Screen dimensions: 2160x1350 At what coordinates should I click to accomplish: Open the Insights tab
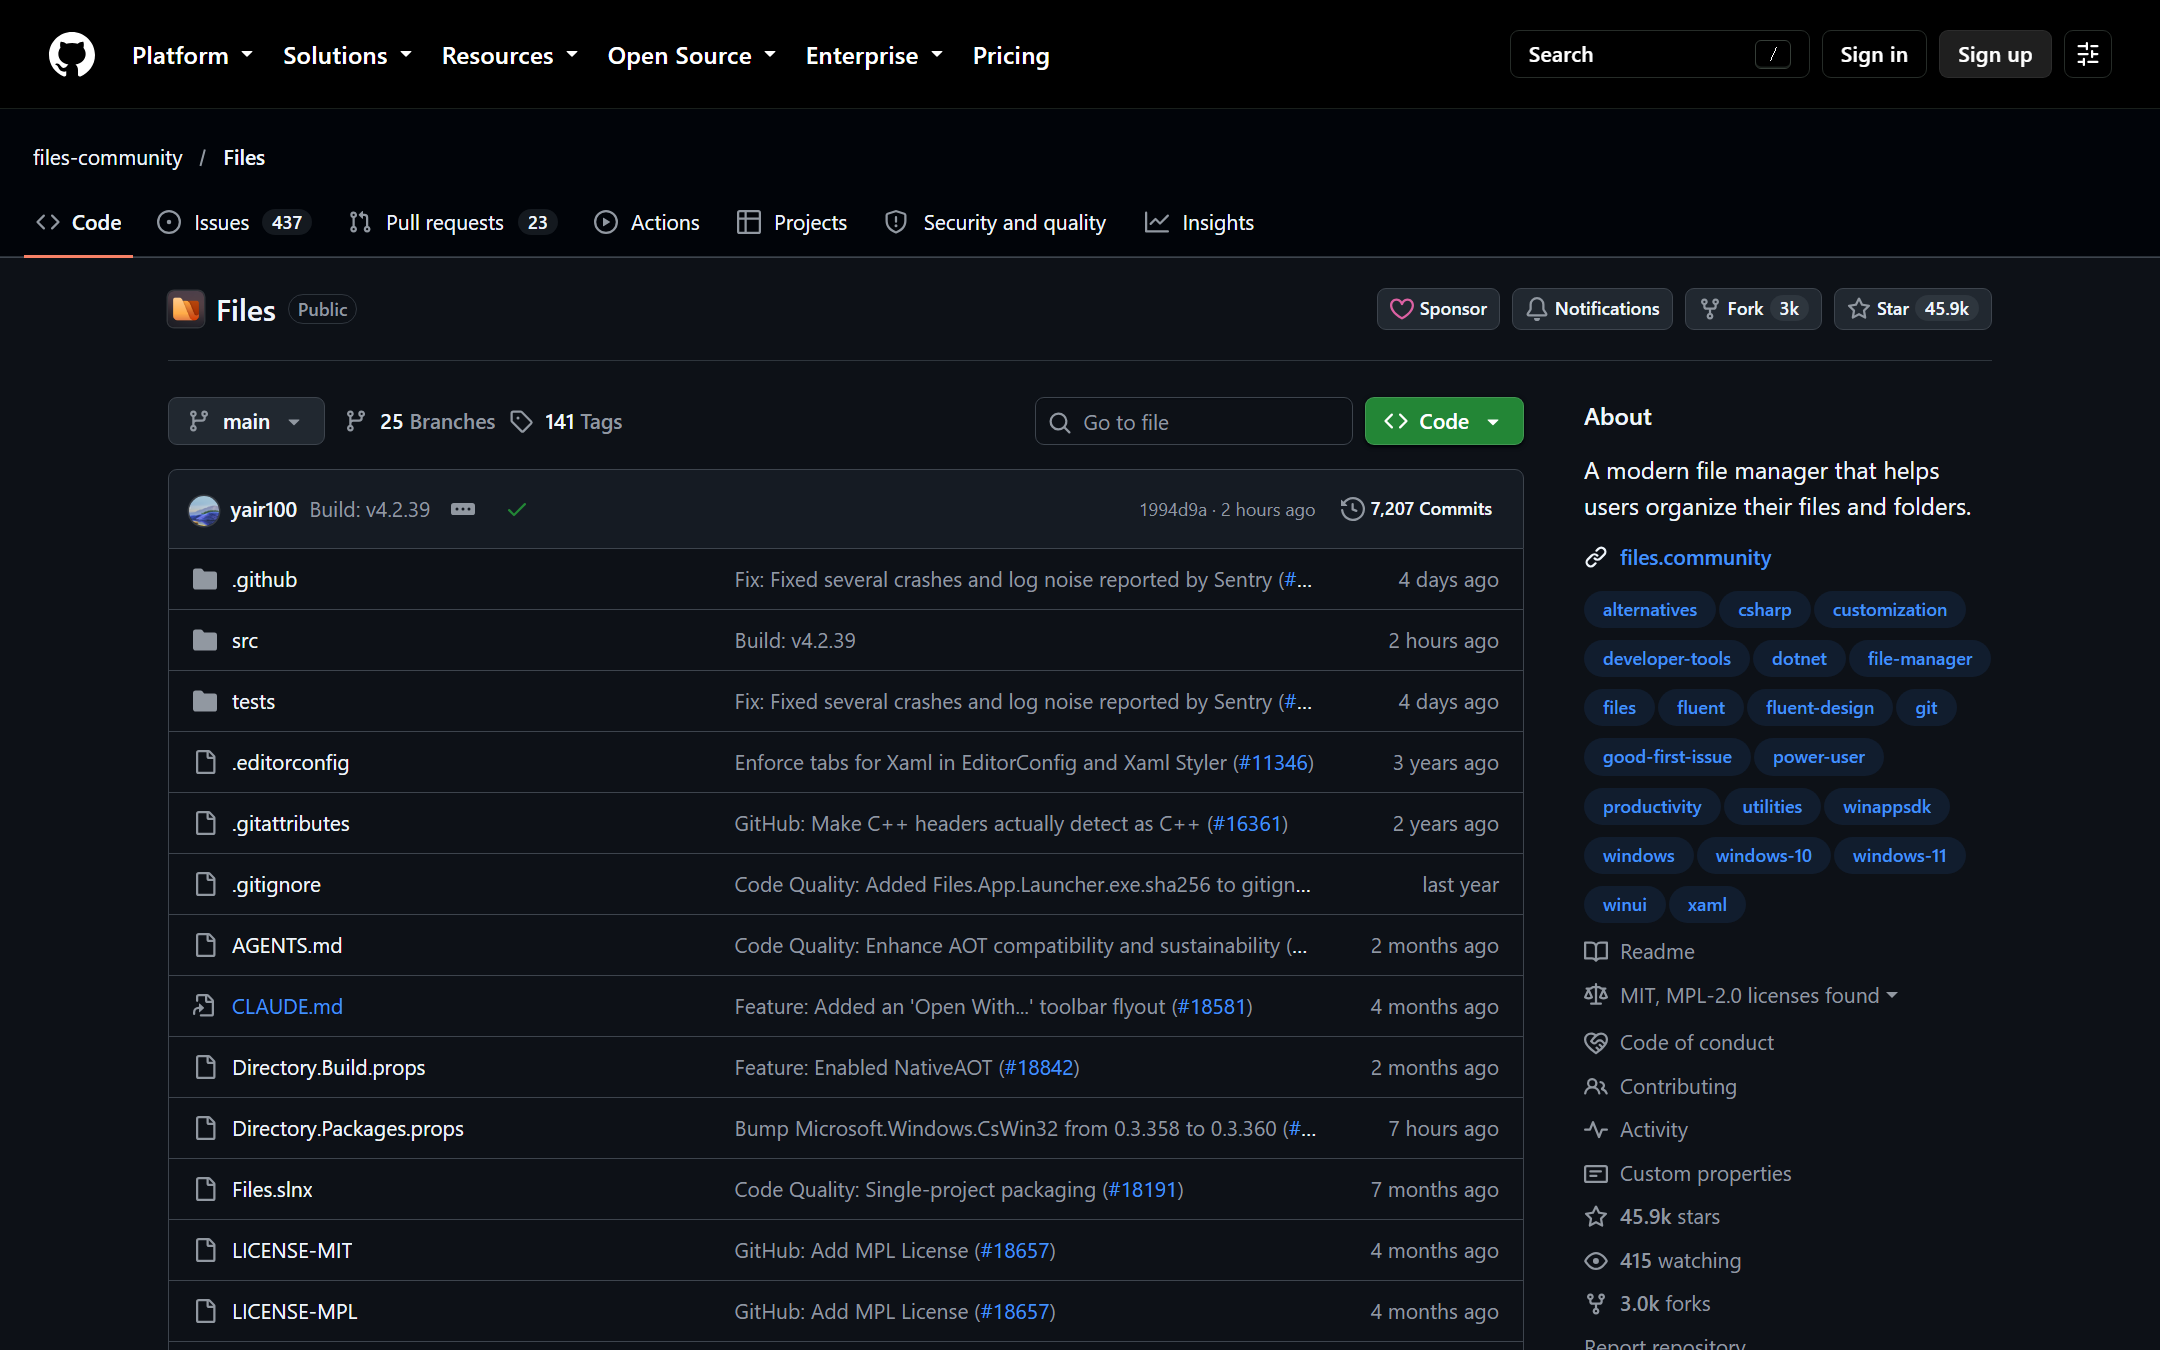point(1199,223)
